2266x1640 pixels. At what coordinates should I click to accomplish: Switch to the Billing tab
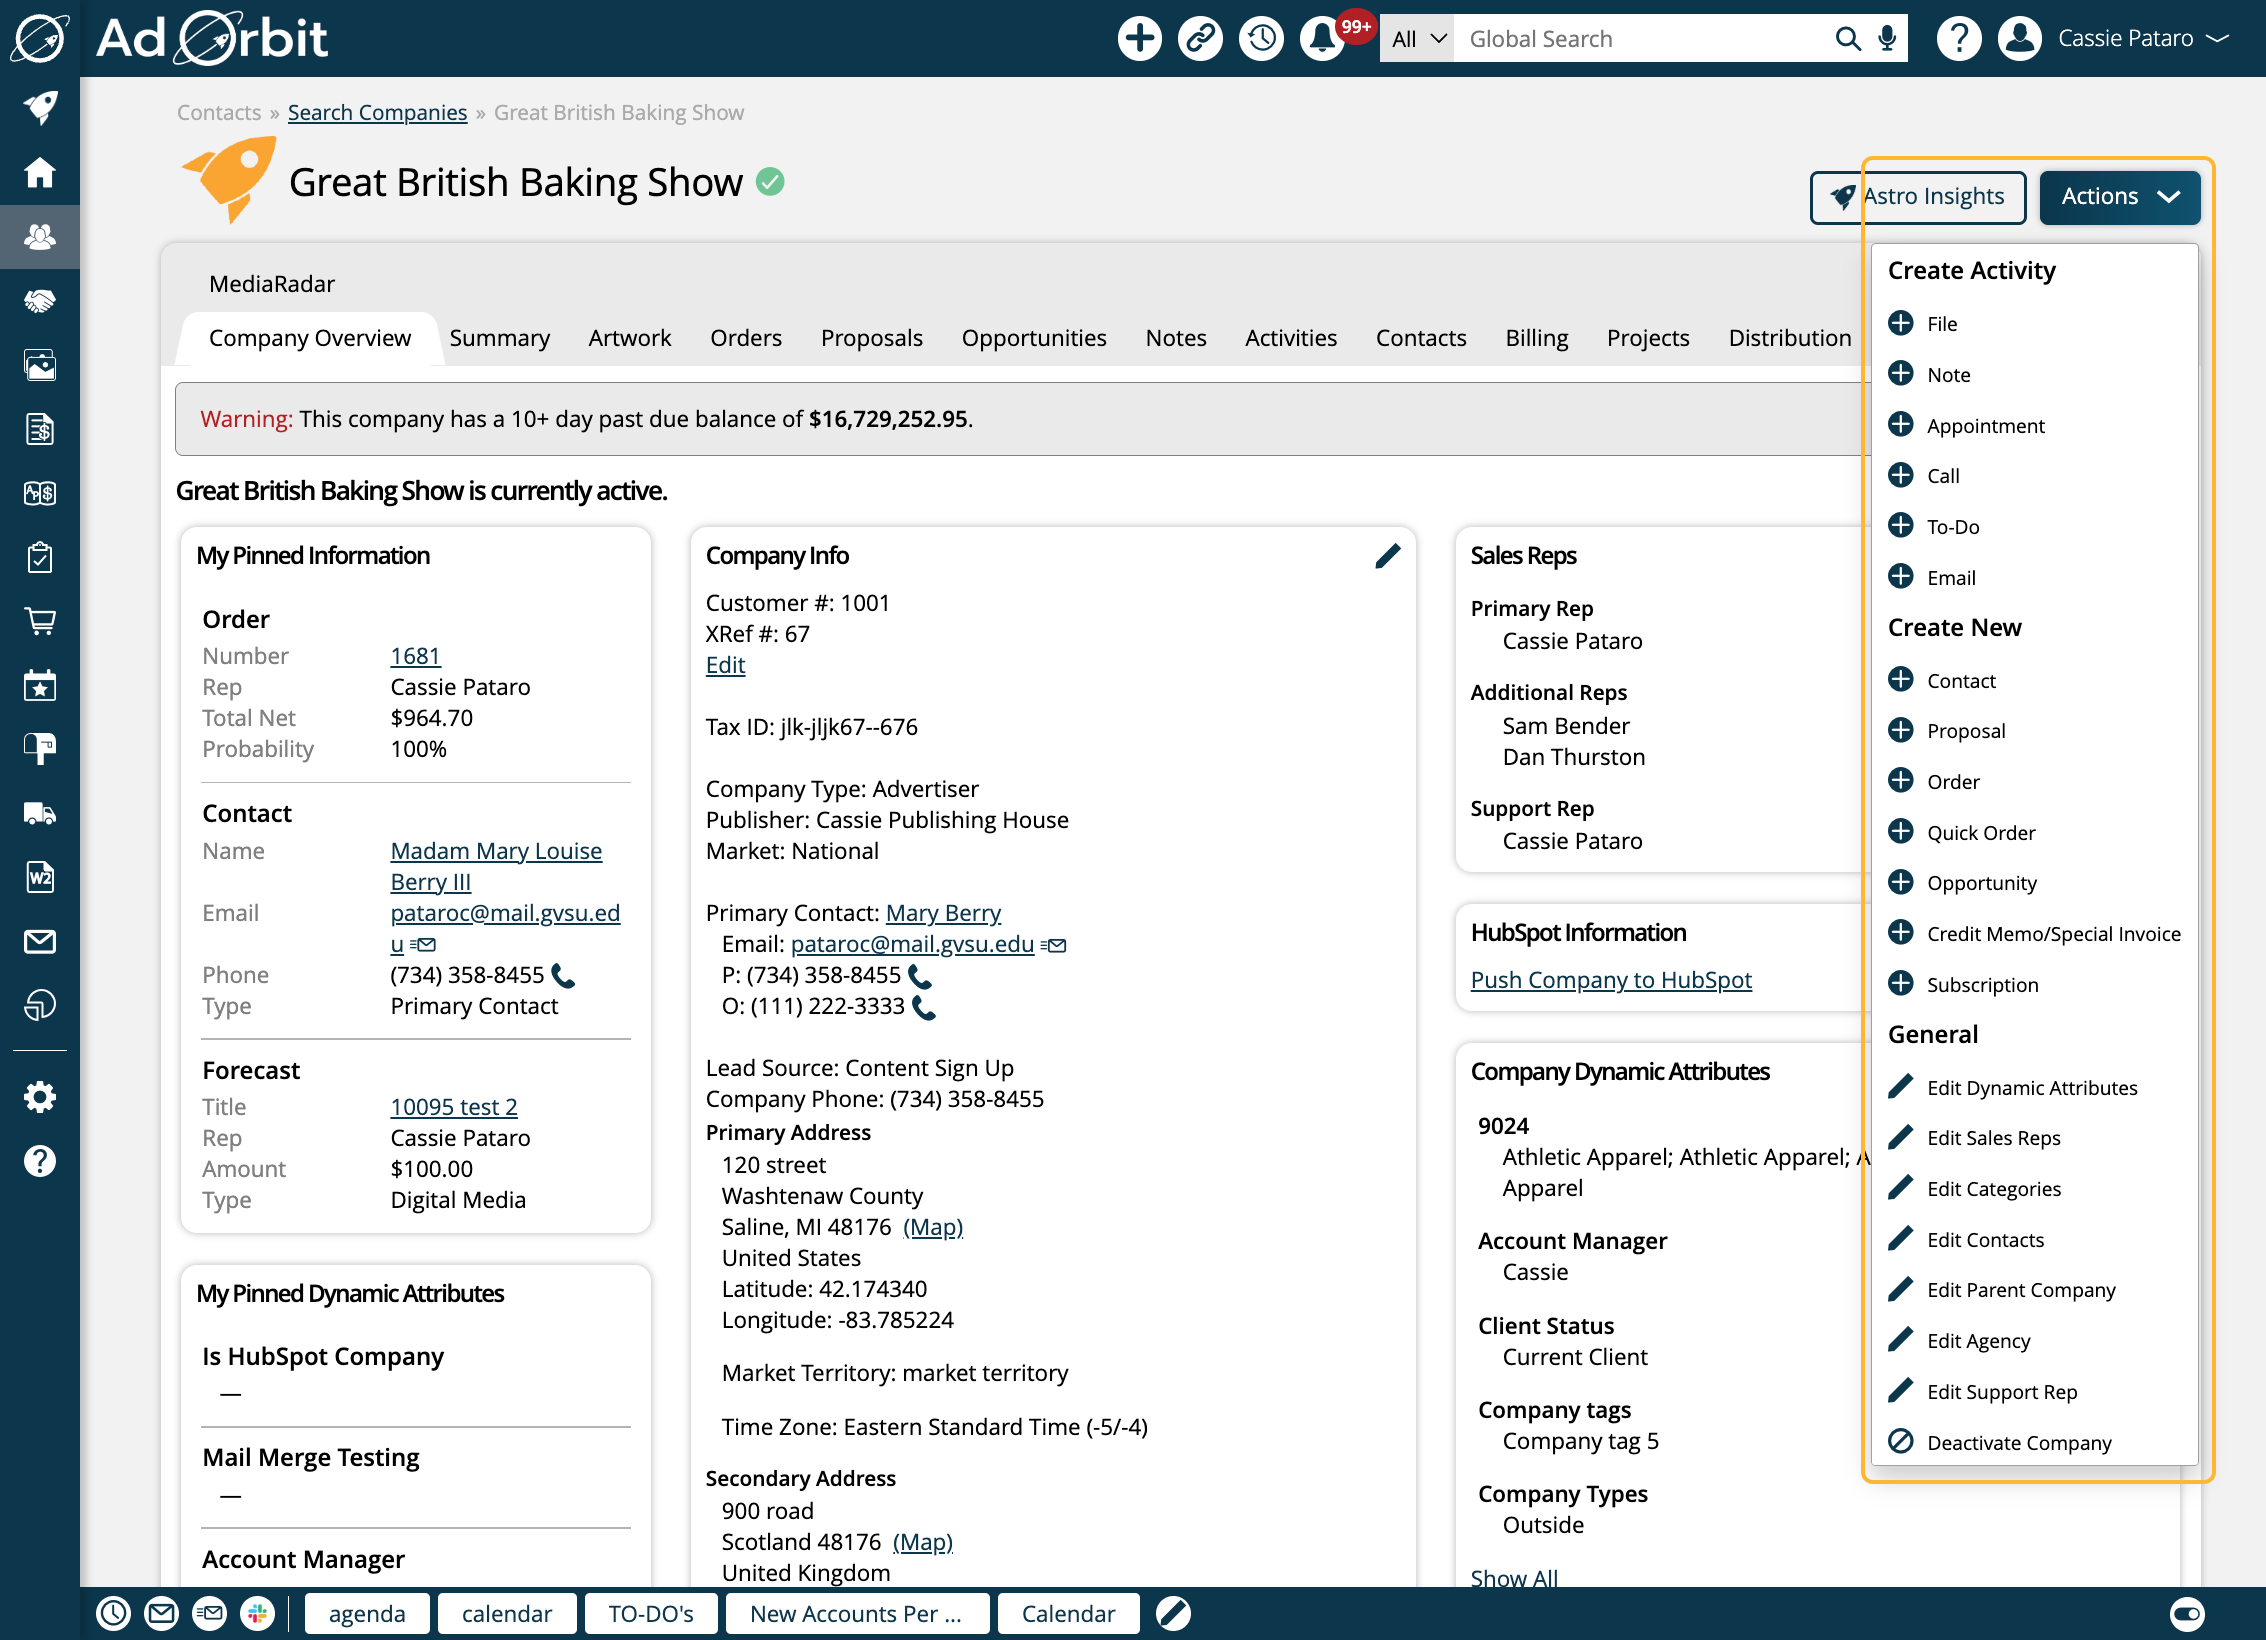[x=1536, y=338]
